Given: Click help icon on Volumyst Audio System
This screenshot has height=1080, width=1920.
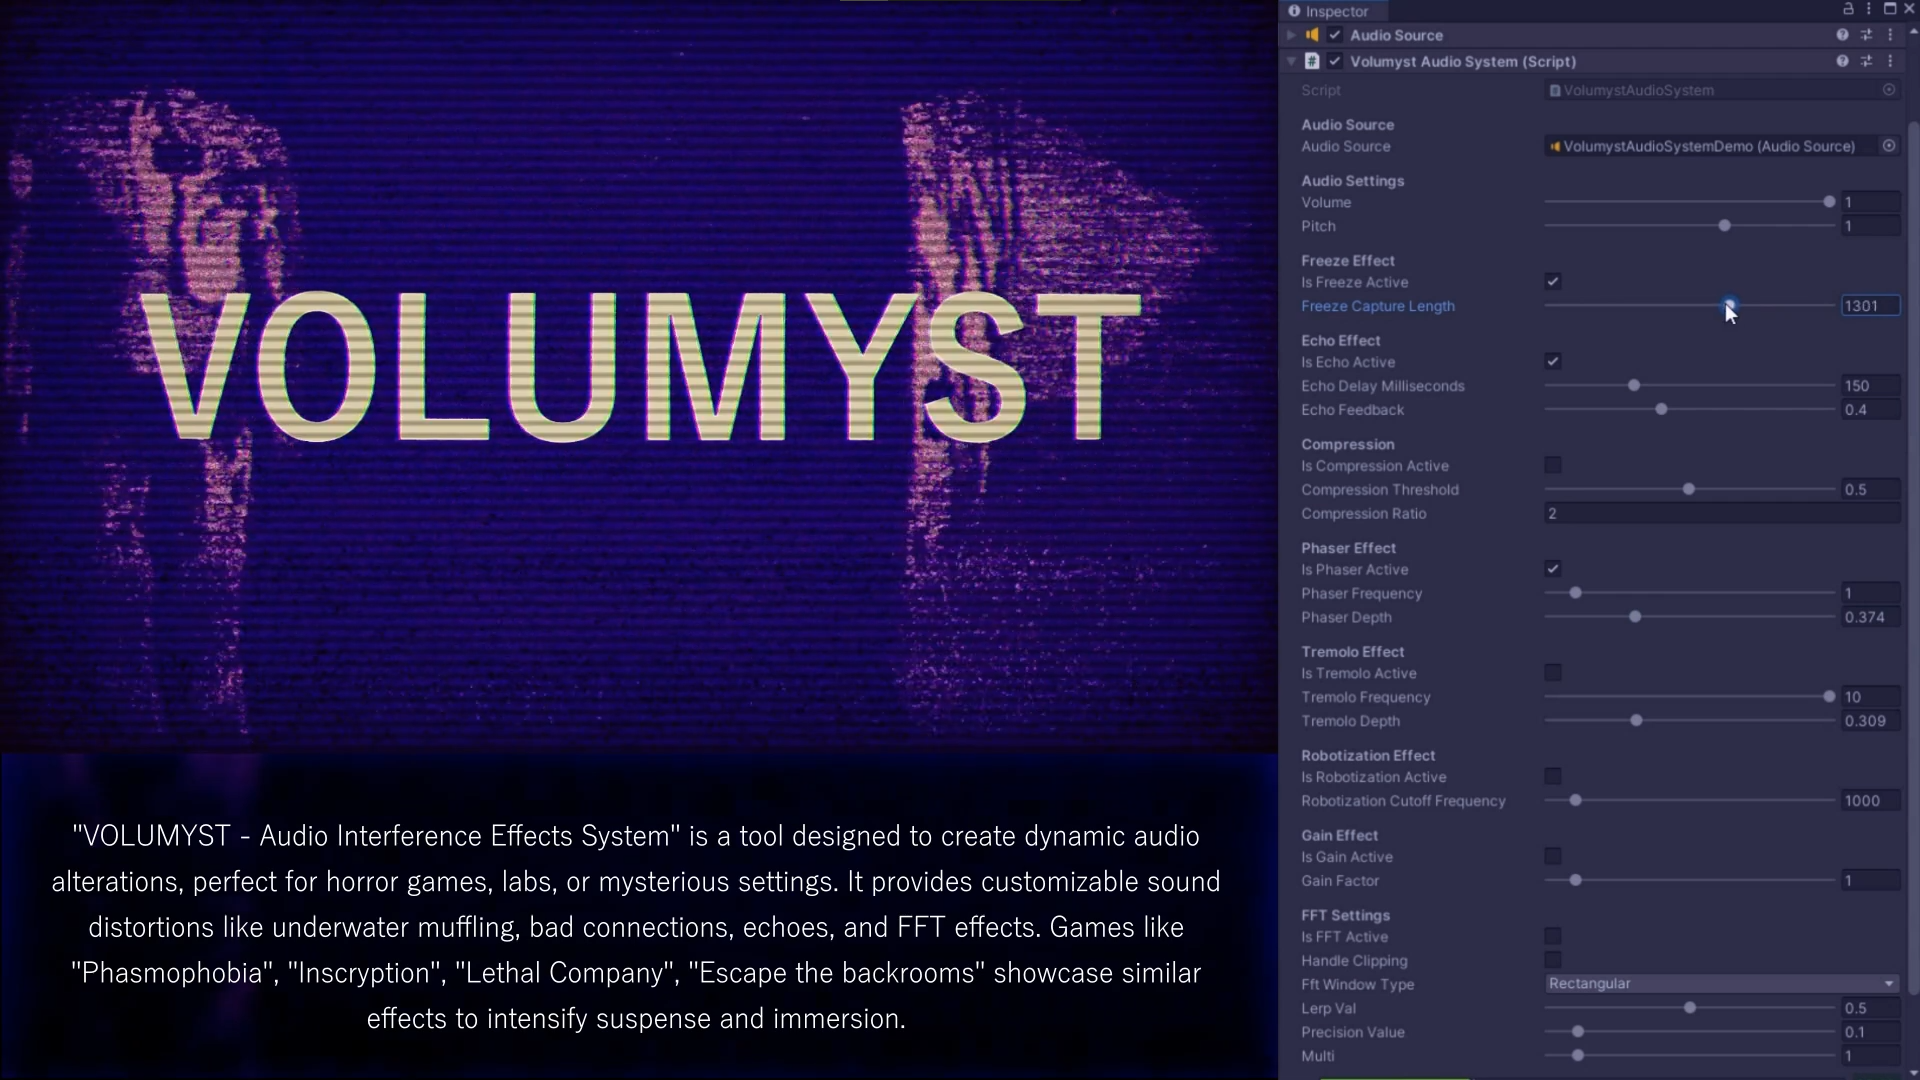Looking at the screenshot, I should click(1842, 61).
